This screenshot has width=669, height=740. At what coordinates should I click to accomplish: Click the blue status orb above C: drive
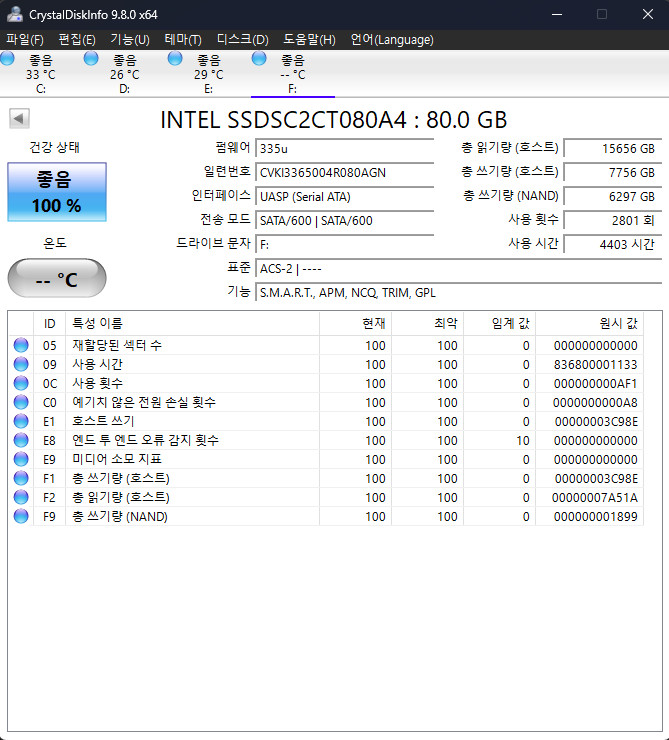7,59
